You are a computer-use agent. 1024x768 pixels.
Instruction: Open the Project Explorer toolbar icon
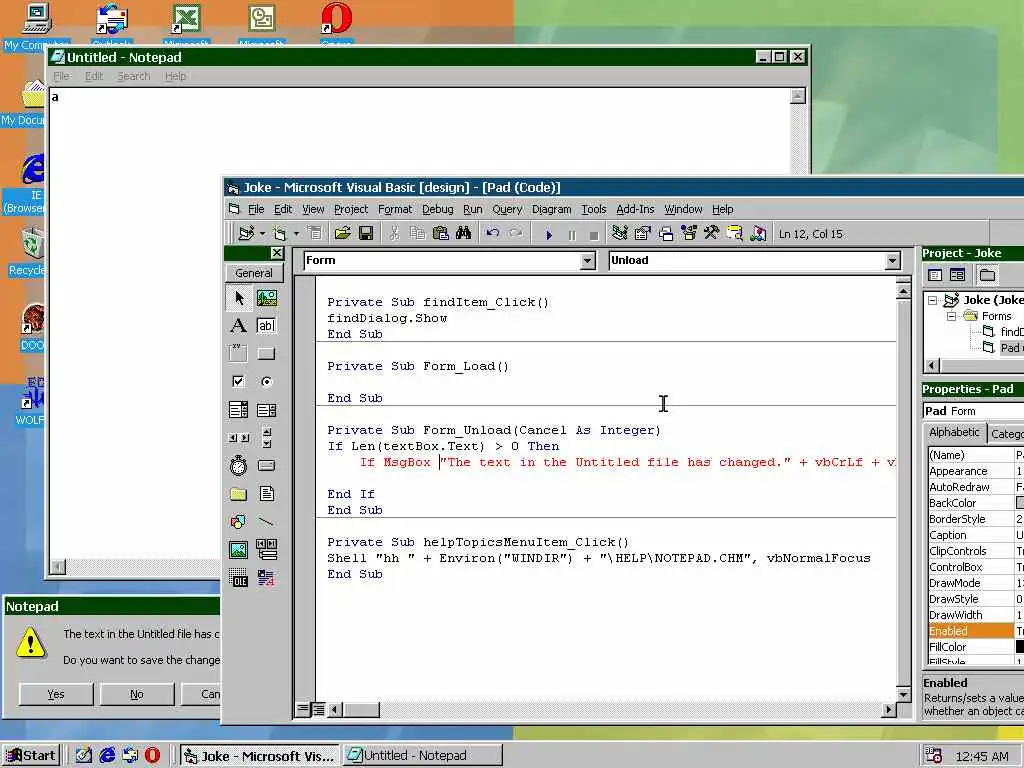[619, 233]
